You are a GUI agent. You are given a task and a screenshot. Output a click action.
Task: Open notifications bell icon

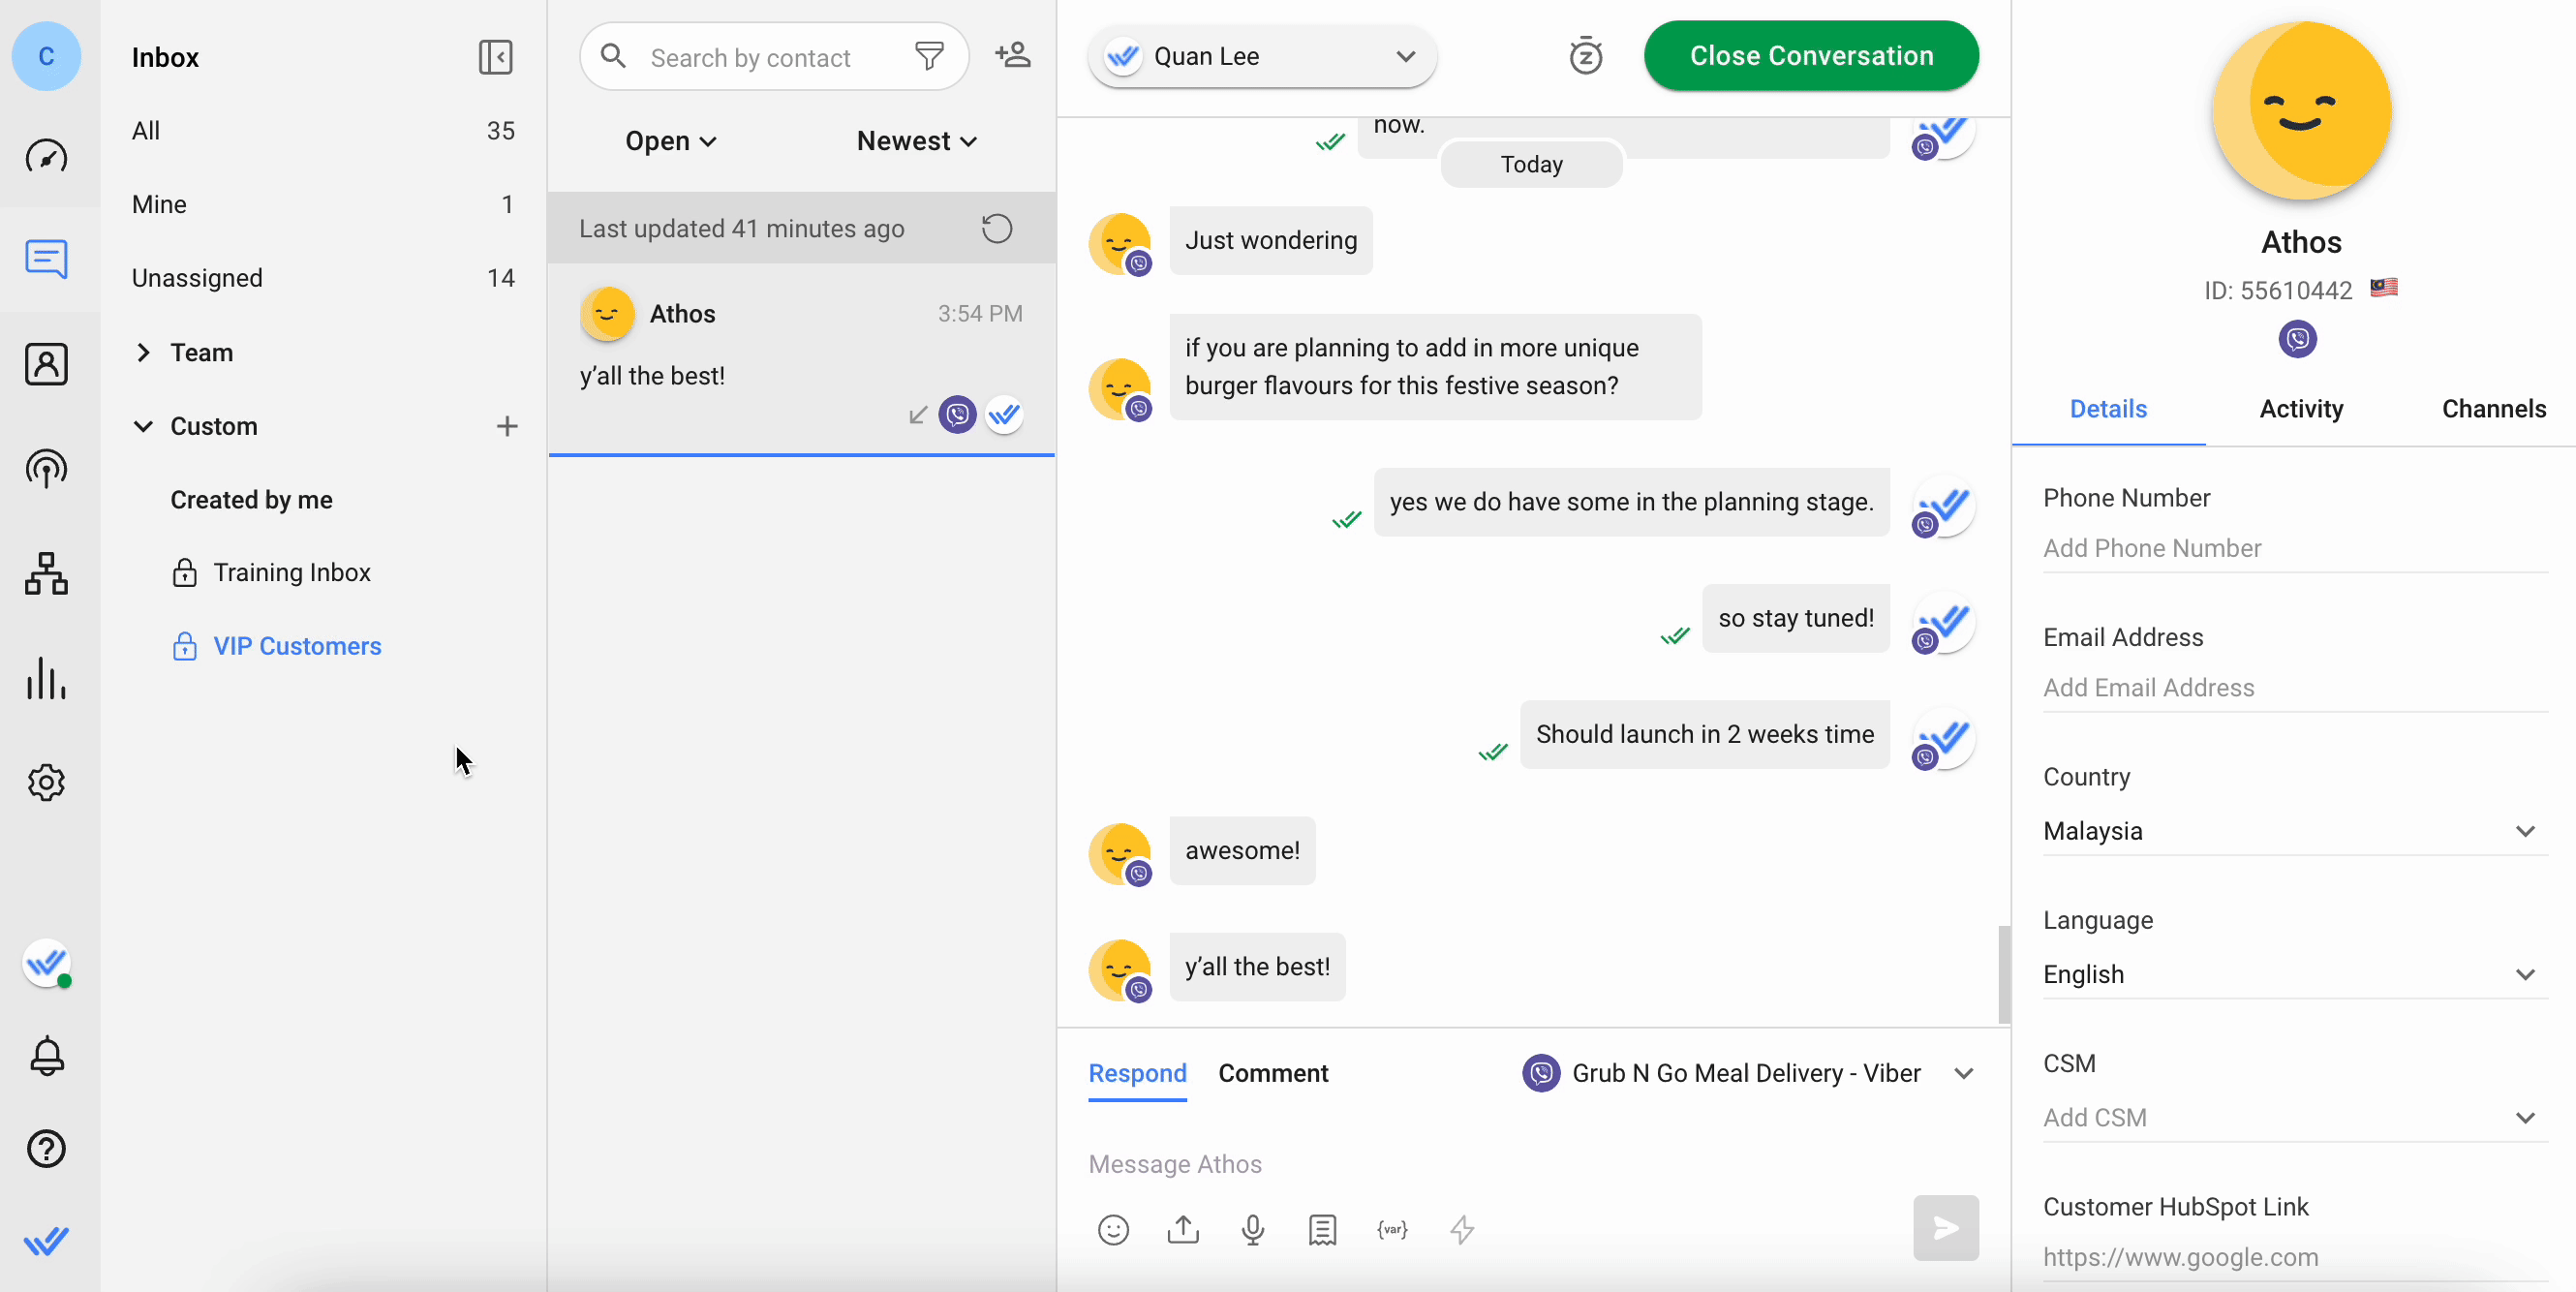tap(46, 1055)
